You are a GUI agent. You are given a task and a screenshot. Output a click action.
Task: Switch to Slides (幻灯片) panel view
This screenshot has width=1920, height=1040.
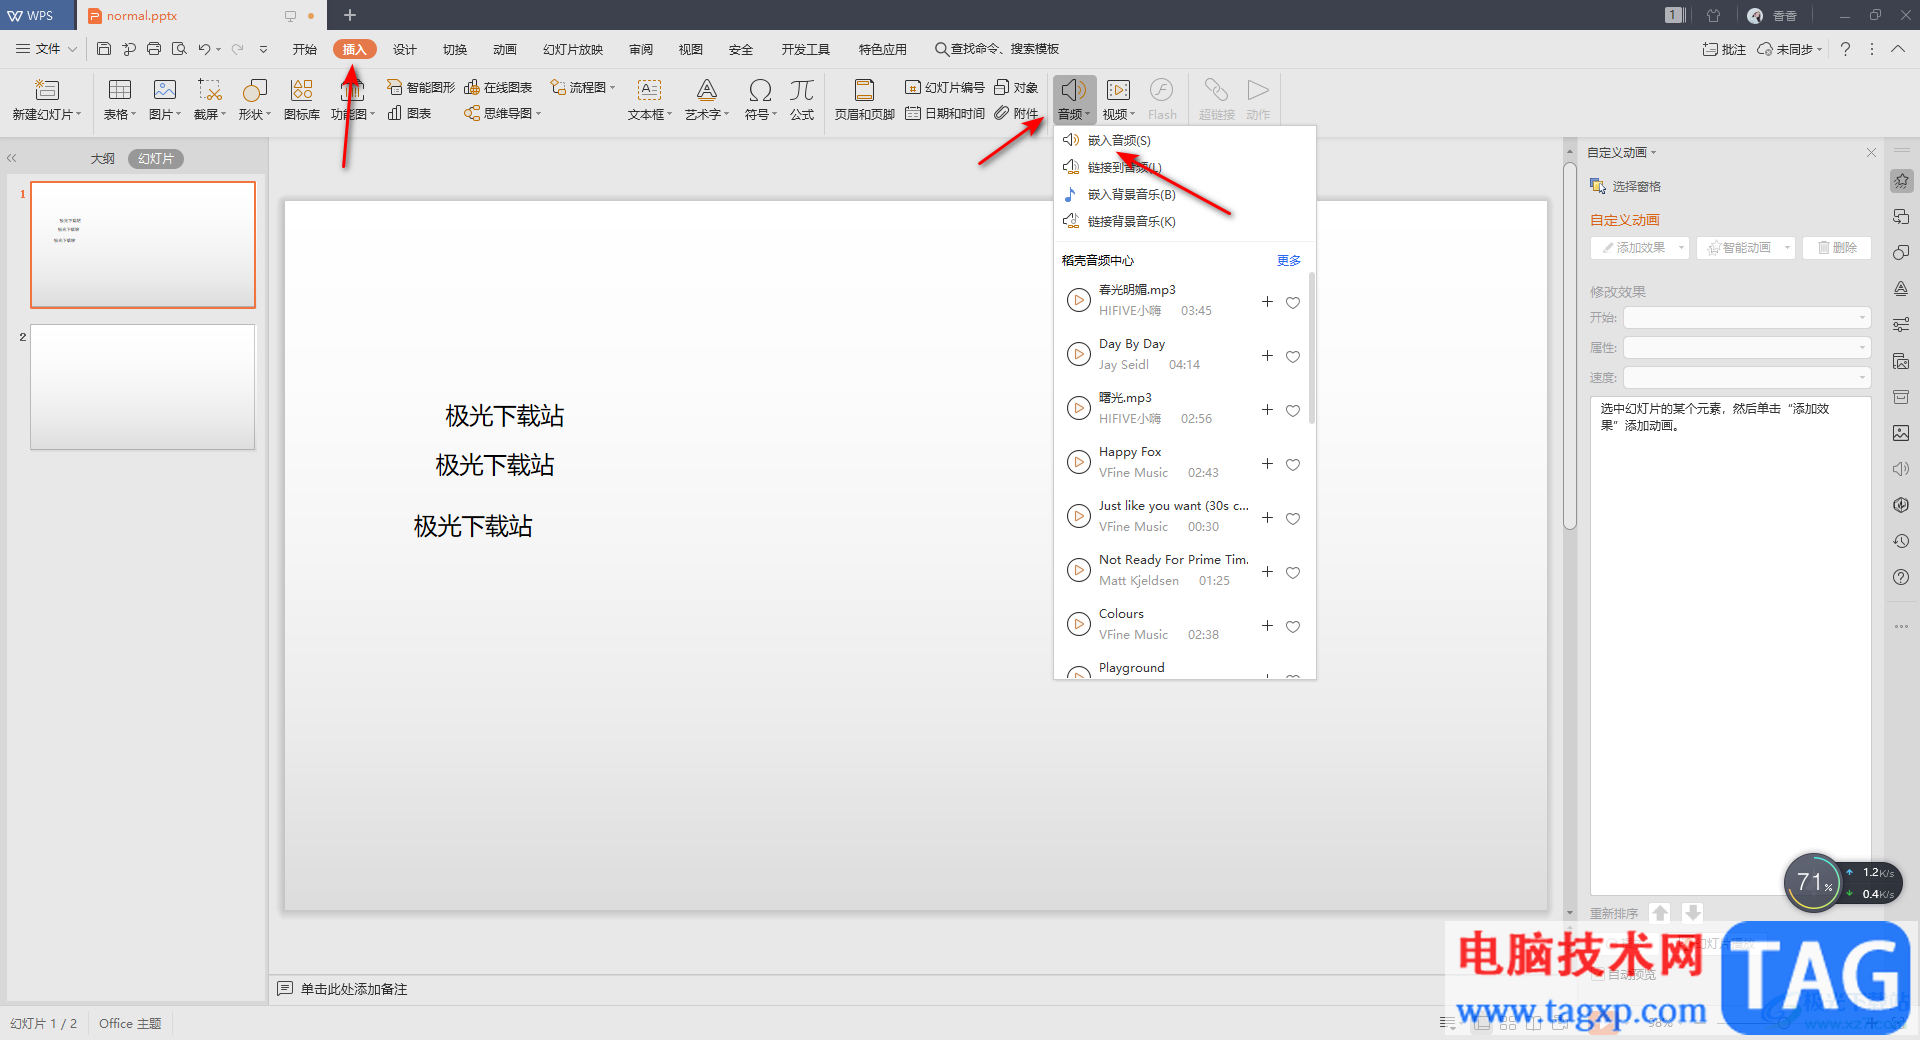[156, 159]
